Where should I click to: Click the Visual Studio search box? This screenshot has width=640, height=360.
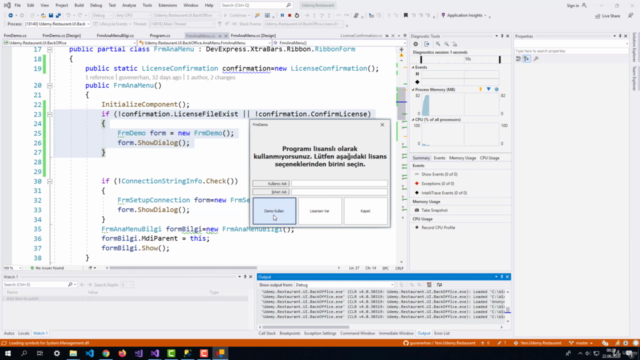click(256, 5)
